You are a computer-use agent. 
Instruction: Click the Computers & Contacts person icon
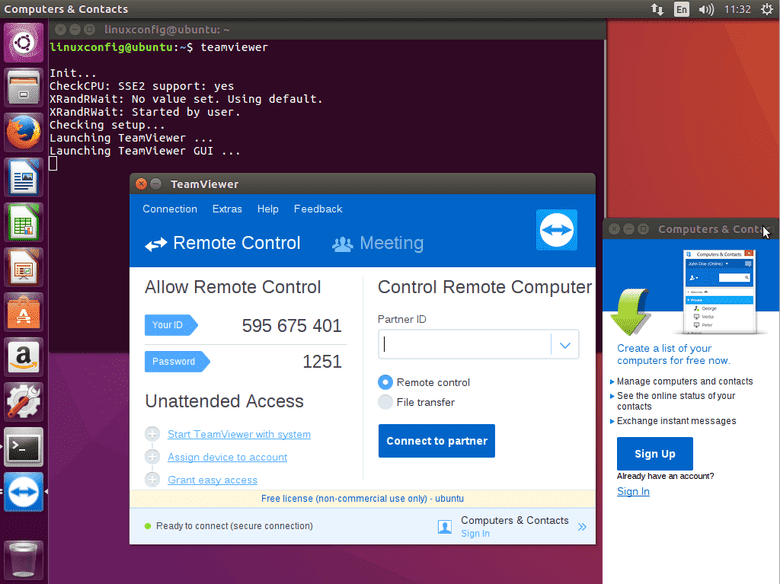(x=445, y=527)
